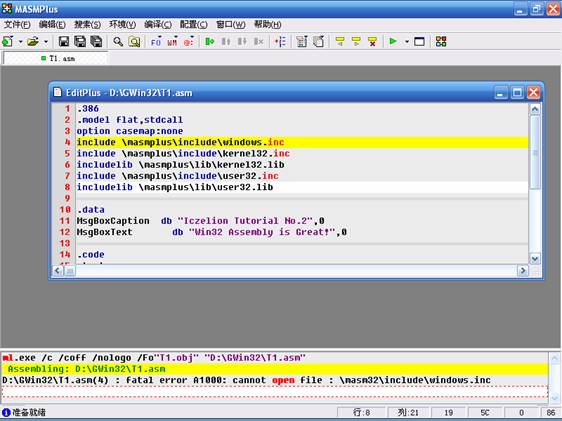
Task: Open the 文件(F) menu
Action: pyautogui.click(x=17, y=24)
